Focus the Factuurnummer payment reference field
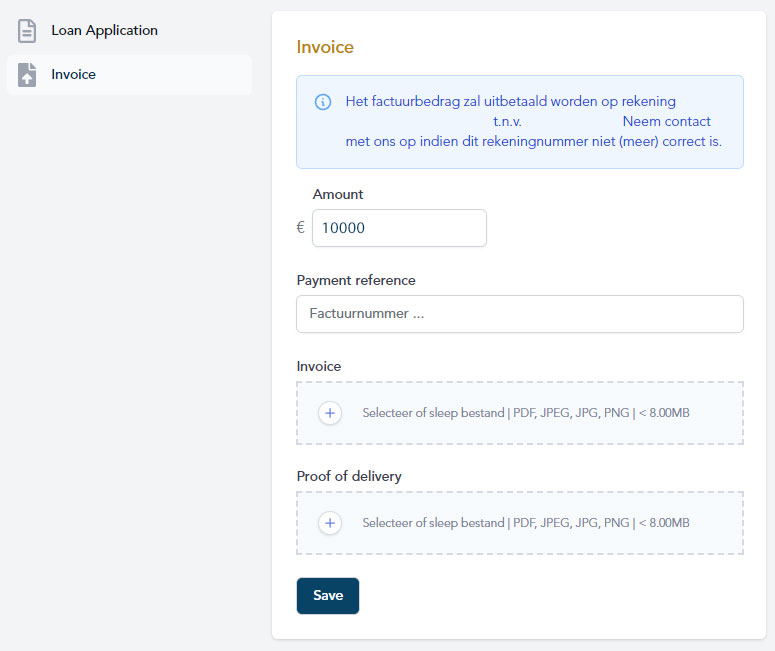This screenshot has width=775, height=651. (x=519, y=314)
